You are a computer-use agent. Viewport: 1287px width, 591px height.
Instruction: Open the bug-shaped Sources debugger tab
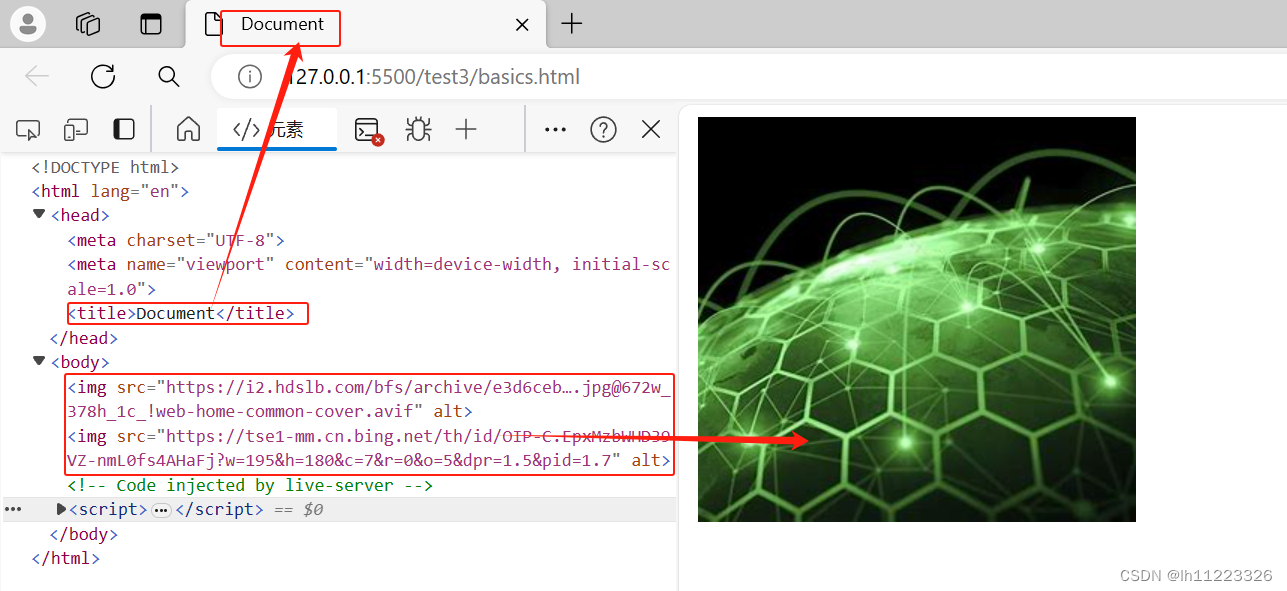click(x=418, y=129)
